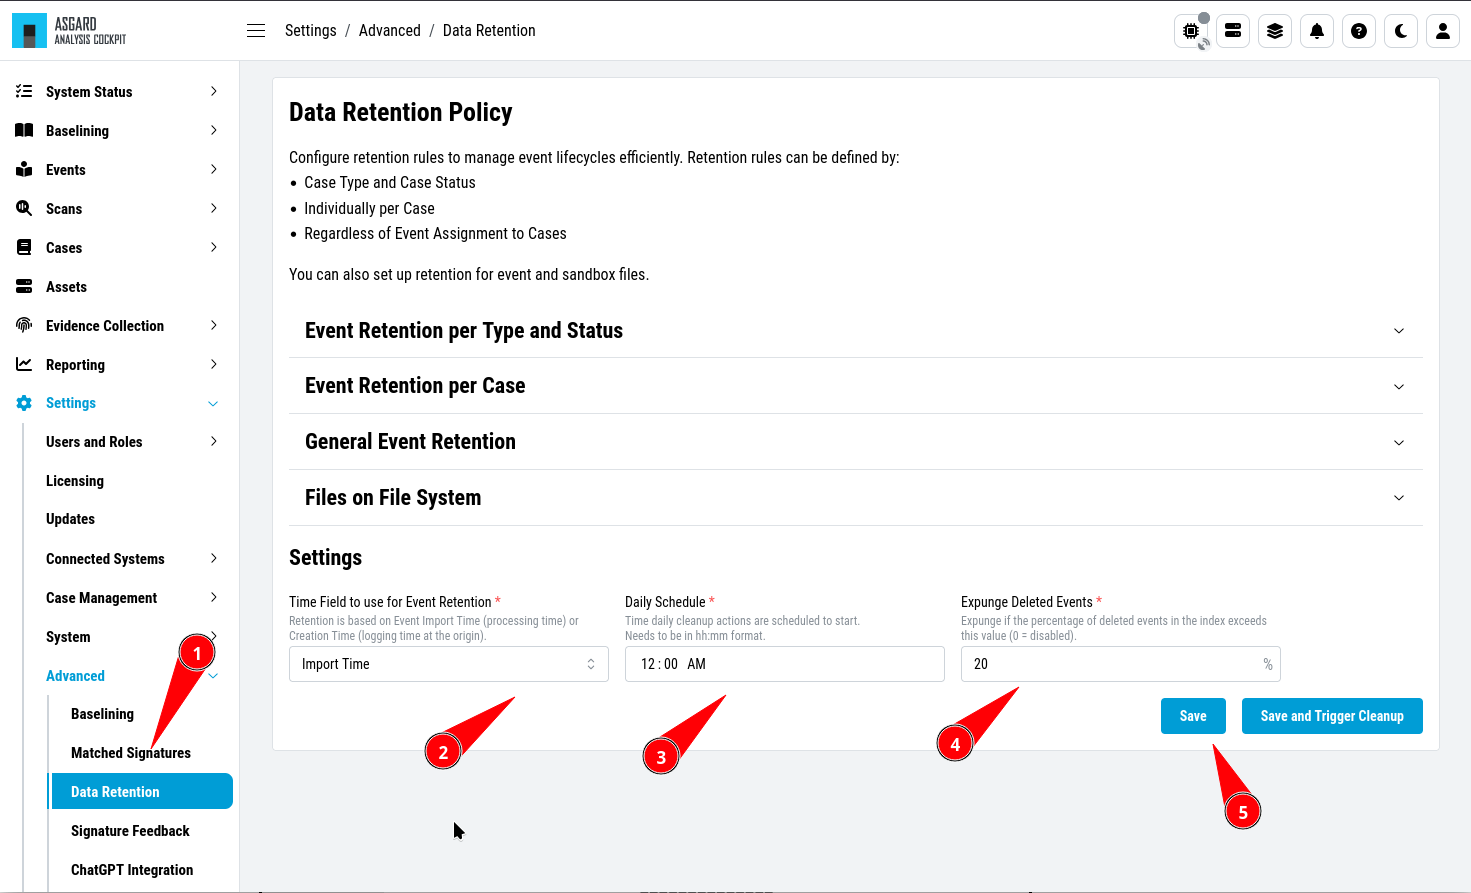The height and width of the screenshot is (893, 1471).
Task: Click the Expunge Deleted Events percentage field
Action: point(1121,664)
